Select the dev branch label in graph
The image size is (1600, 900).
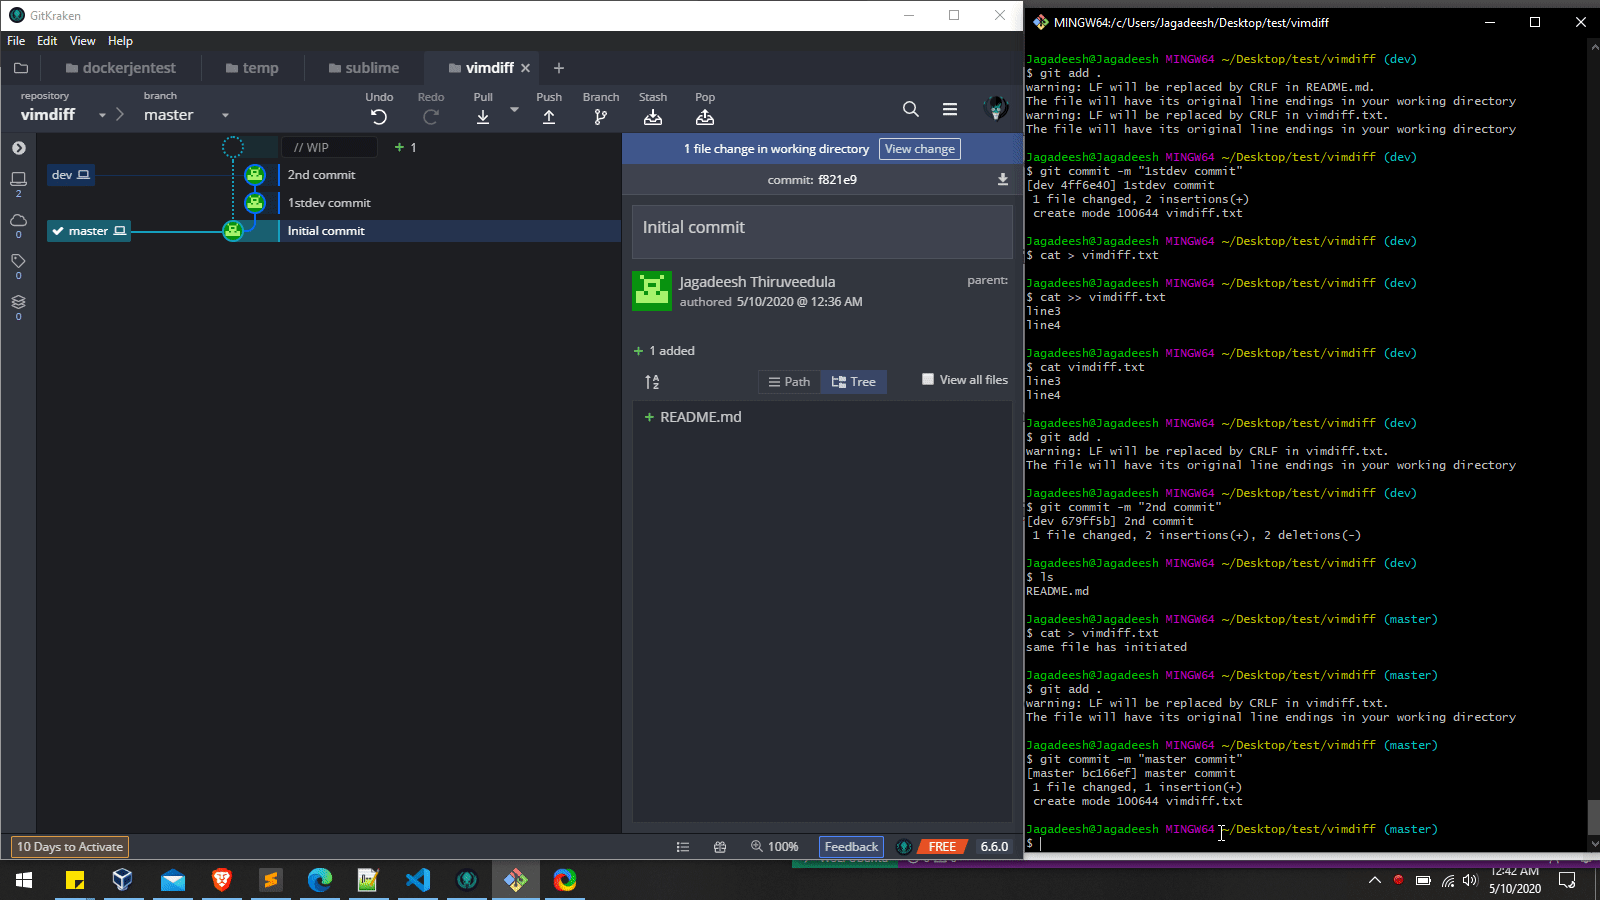69,174
